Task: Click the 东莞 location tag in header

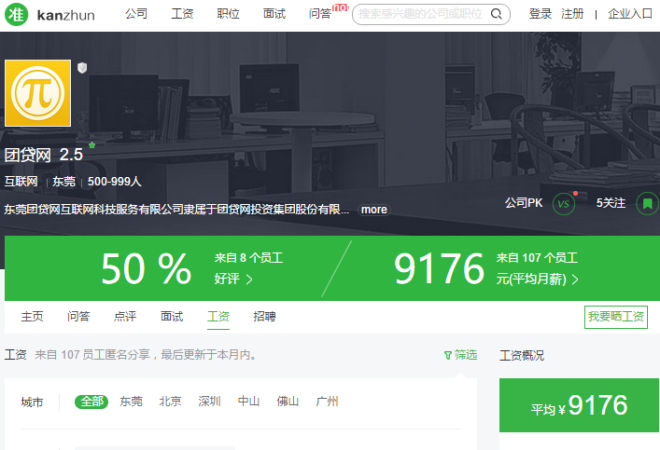Action: [64, 182]
